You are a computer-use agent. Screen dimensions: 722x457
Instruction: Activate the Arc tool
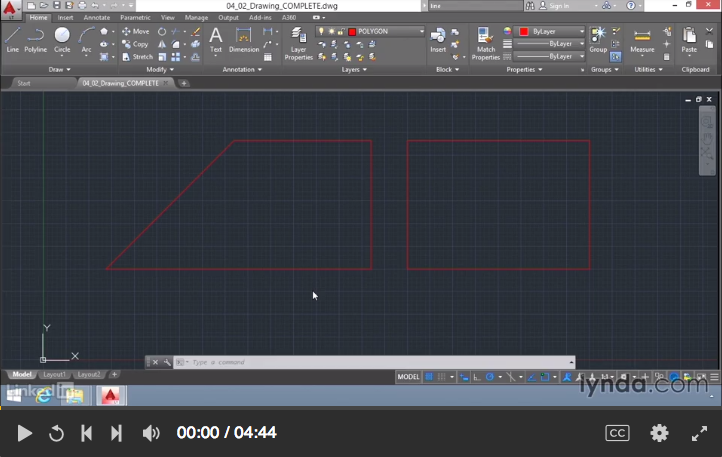(x=86, y=38)
